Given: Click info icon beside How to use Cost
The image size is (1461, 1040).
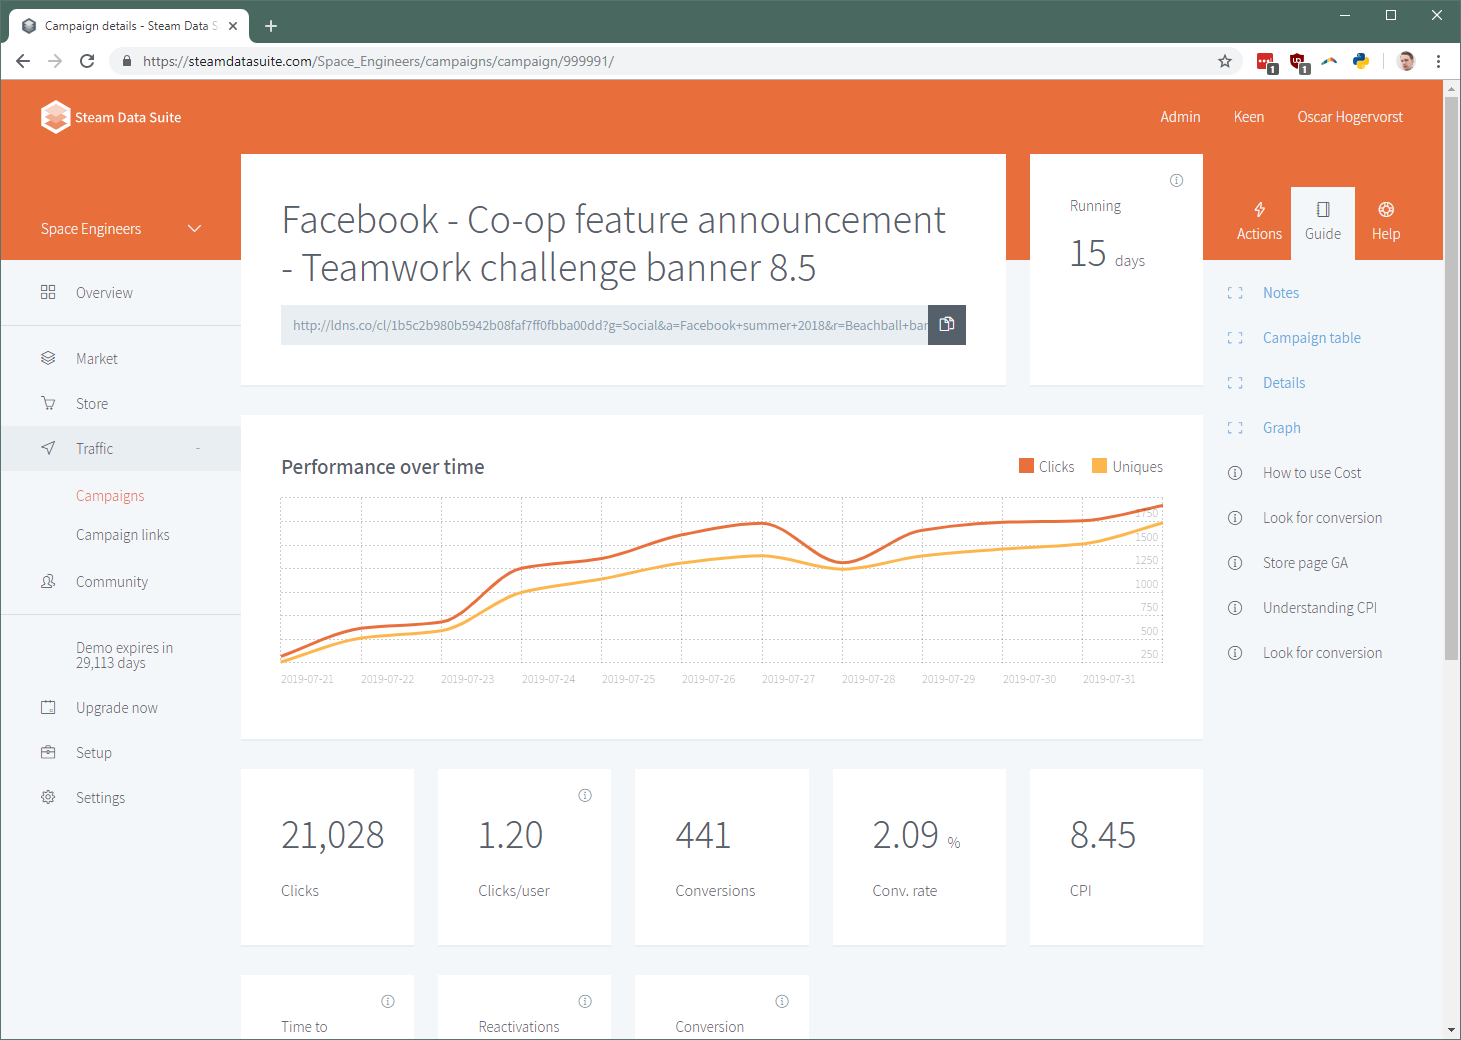Looking at the screenshot, I should click(x=1235, y=473).
